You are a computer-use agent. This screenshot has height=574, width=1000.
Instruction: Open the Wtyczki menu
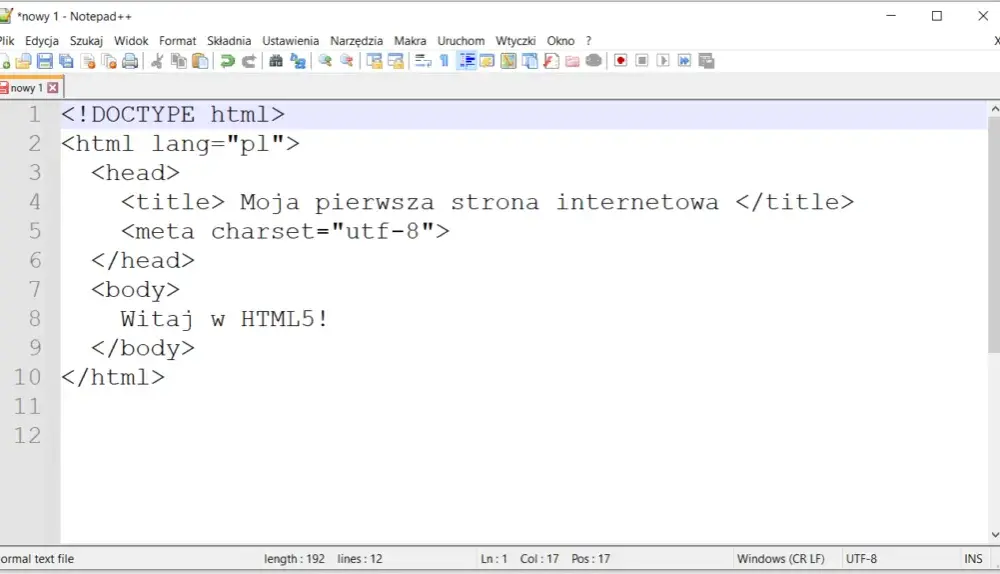516,41
